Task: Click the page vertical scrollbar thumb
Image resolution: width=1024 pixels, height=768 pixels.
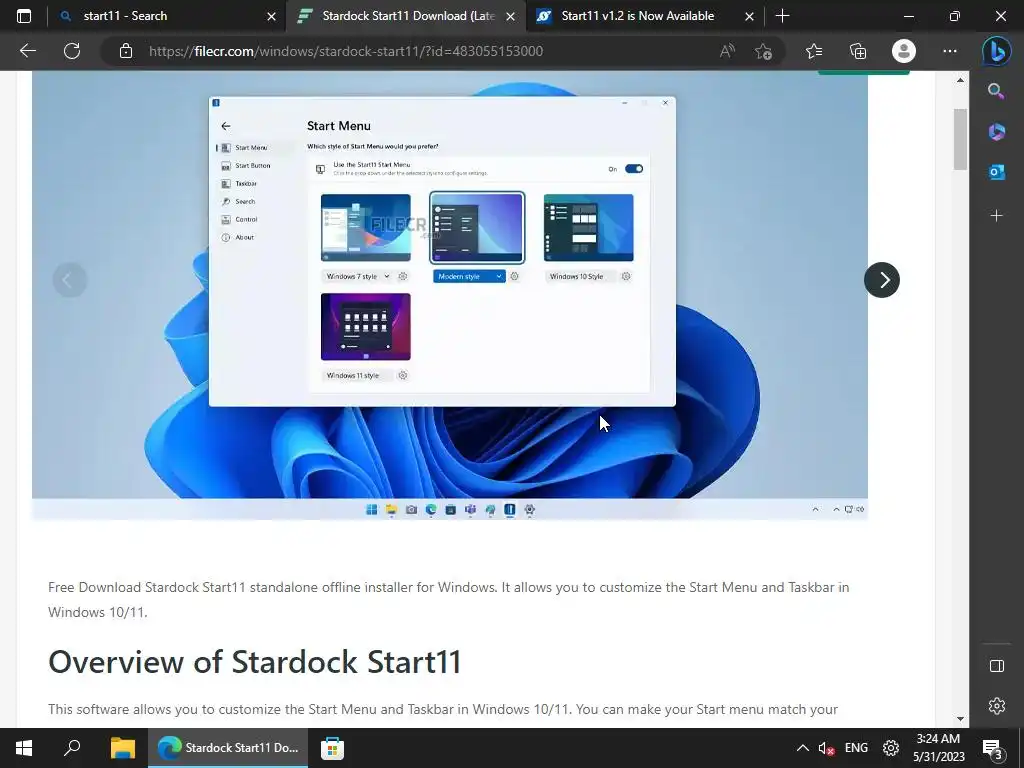Action: point(960,139)
